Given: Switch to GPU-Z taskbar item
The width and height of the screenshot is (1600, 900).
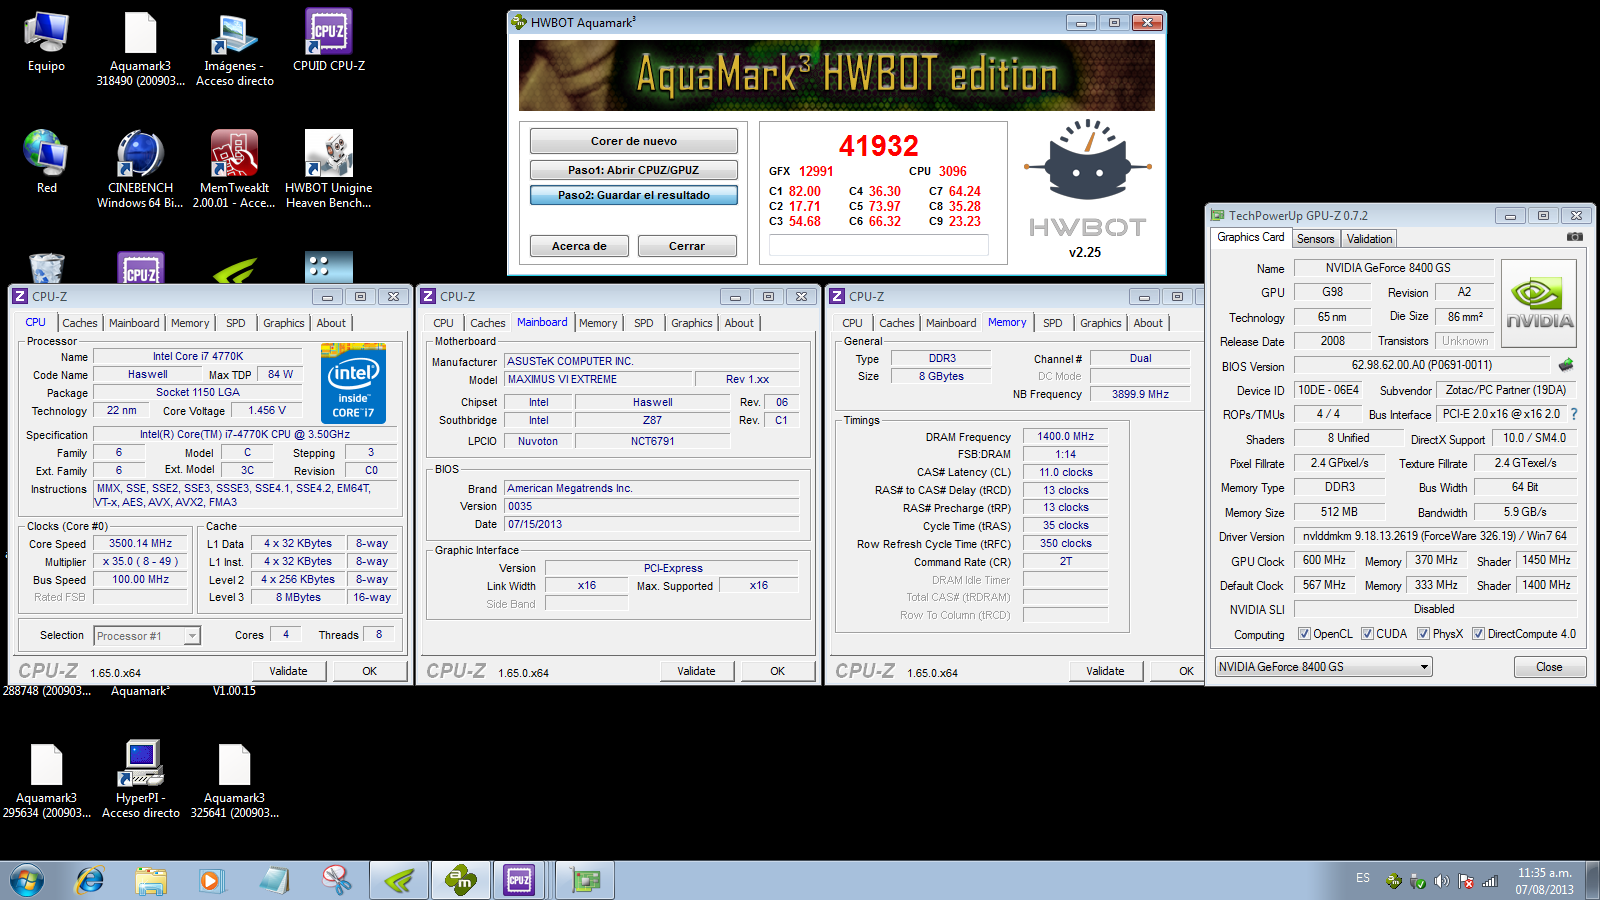Looking at the screenshot, I should [585, 880].
